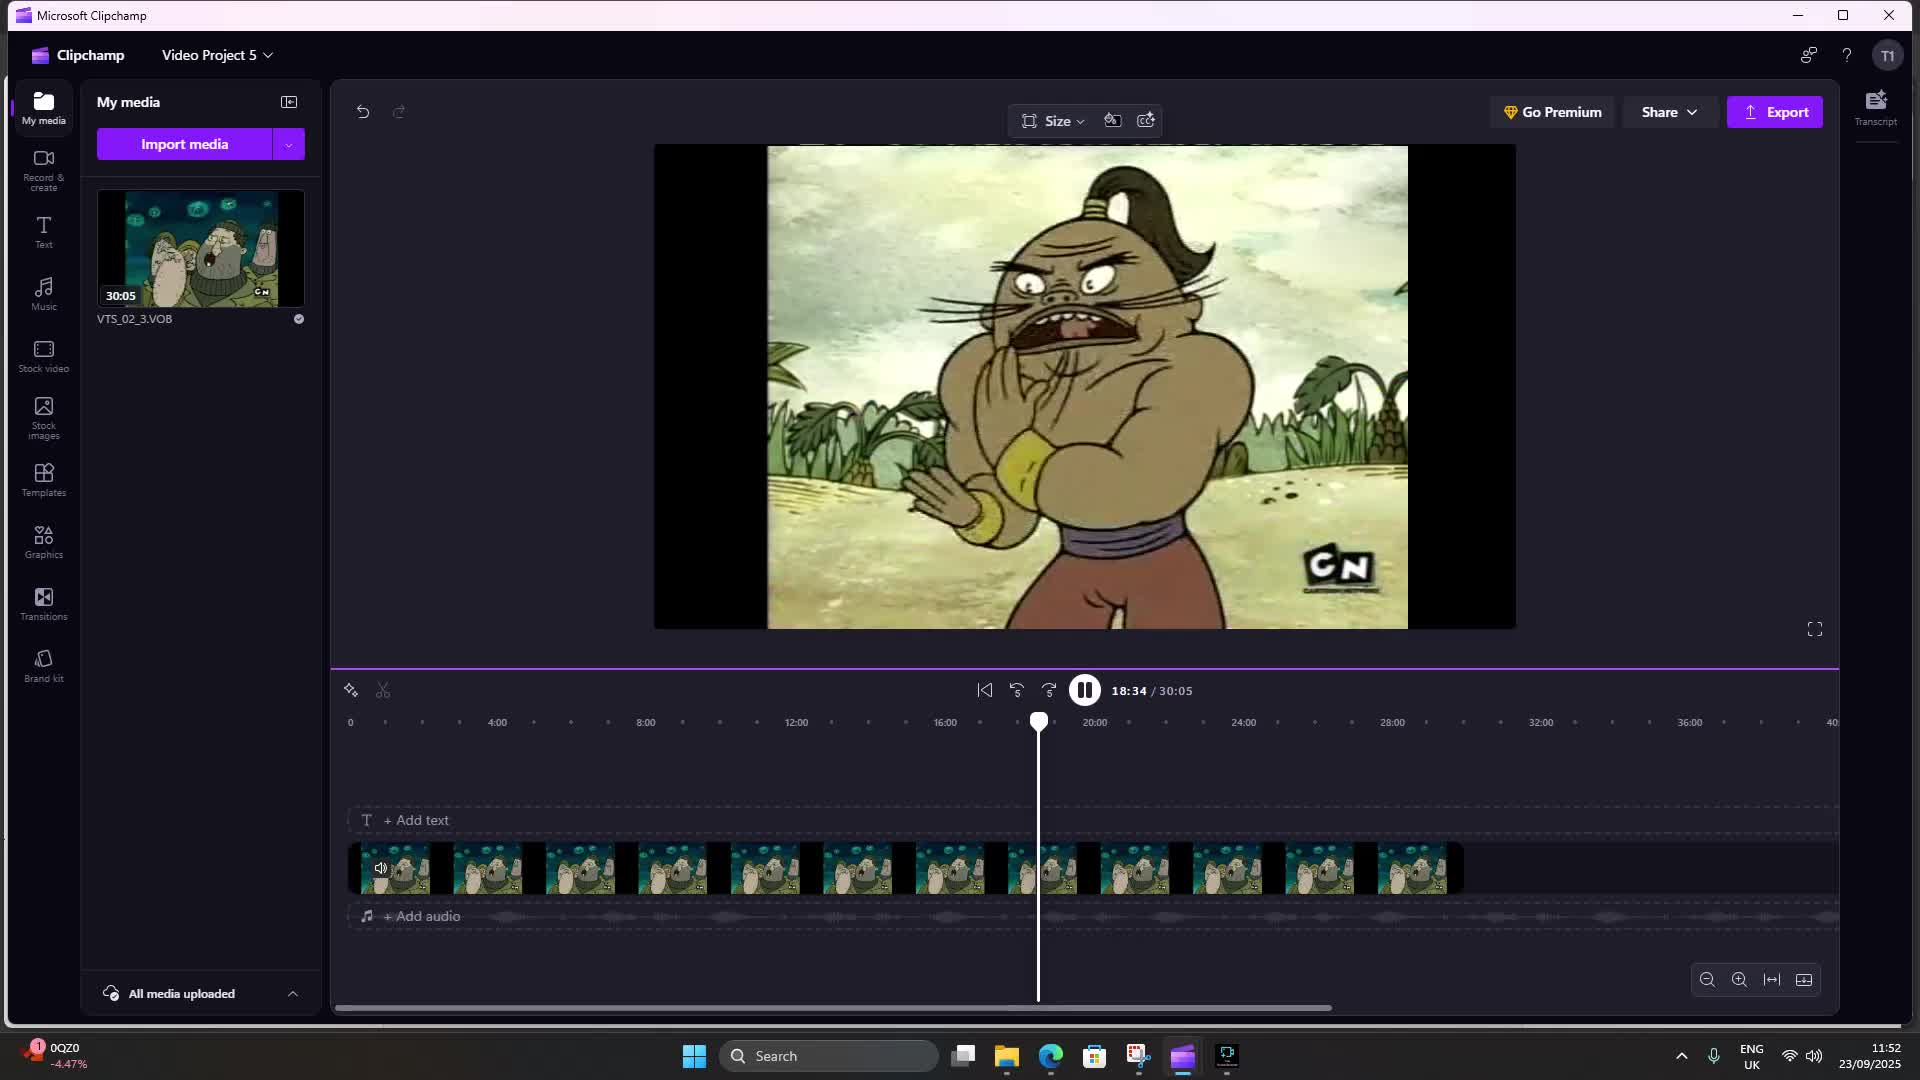Click the horizontal timeline scrollbar

click(x=833, y=1008)
